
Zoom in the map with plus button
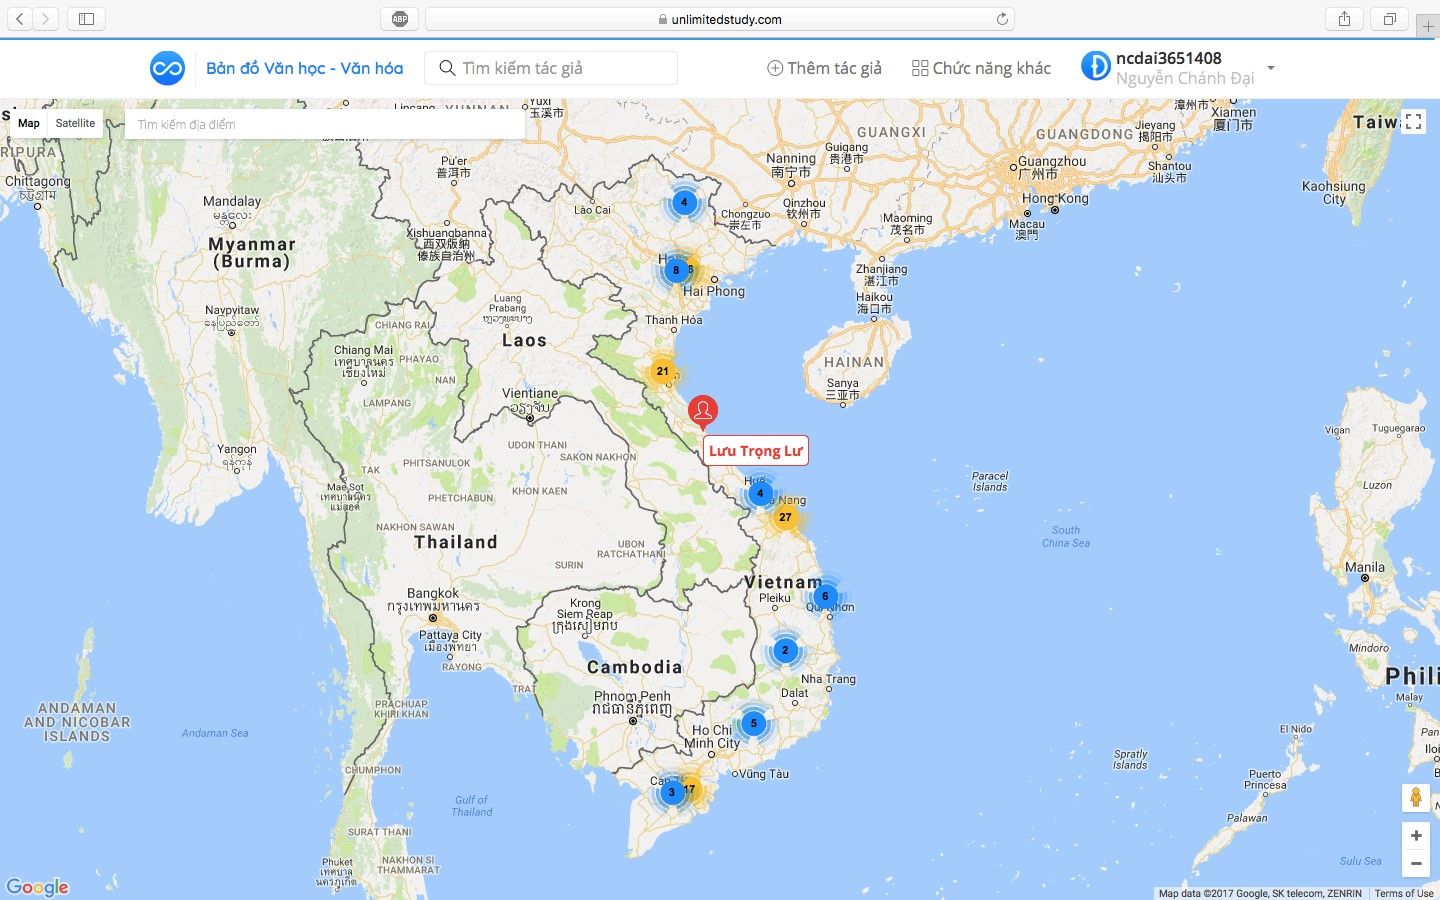point(1415,835)
